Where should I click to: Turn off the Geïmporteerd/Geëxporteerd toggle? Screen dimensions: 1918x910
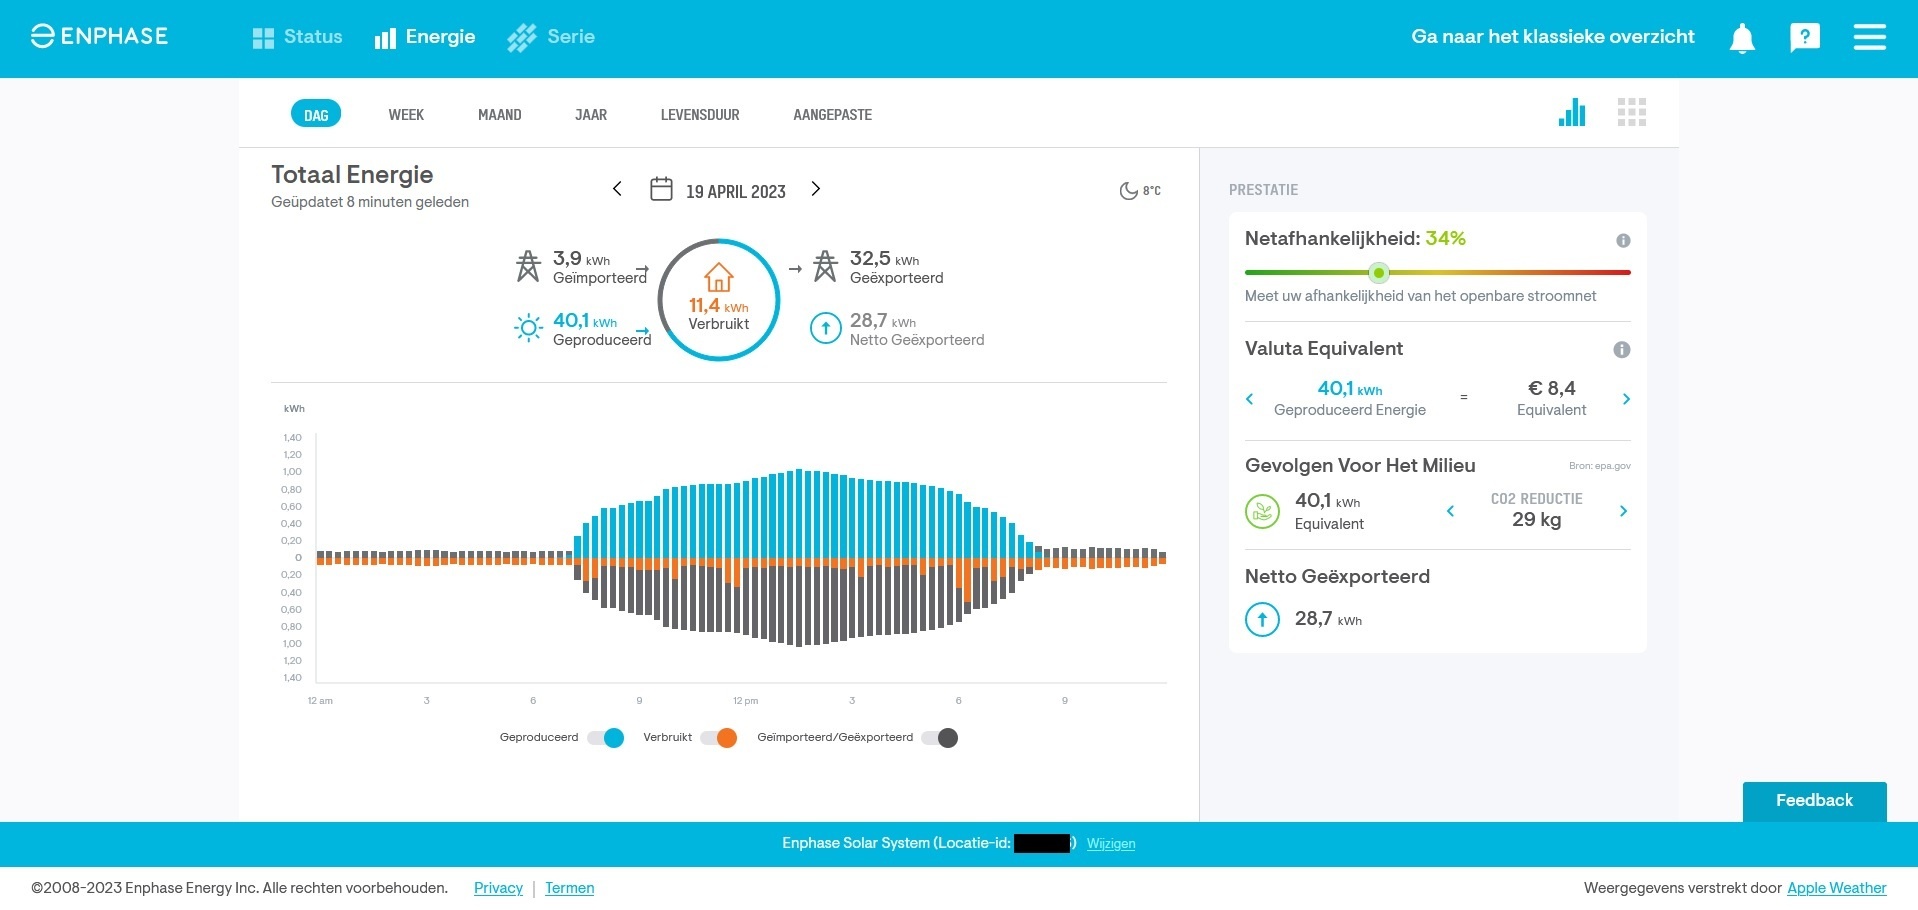(x=940, y=738)
